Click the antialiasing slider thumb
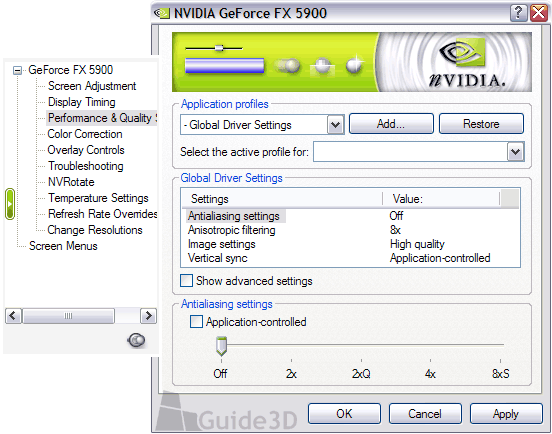The image size is (552, 434). [221, 346]
